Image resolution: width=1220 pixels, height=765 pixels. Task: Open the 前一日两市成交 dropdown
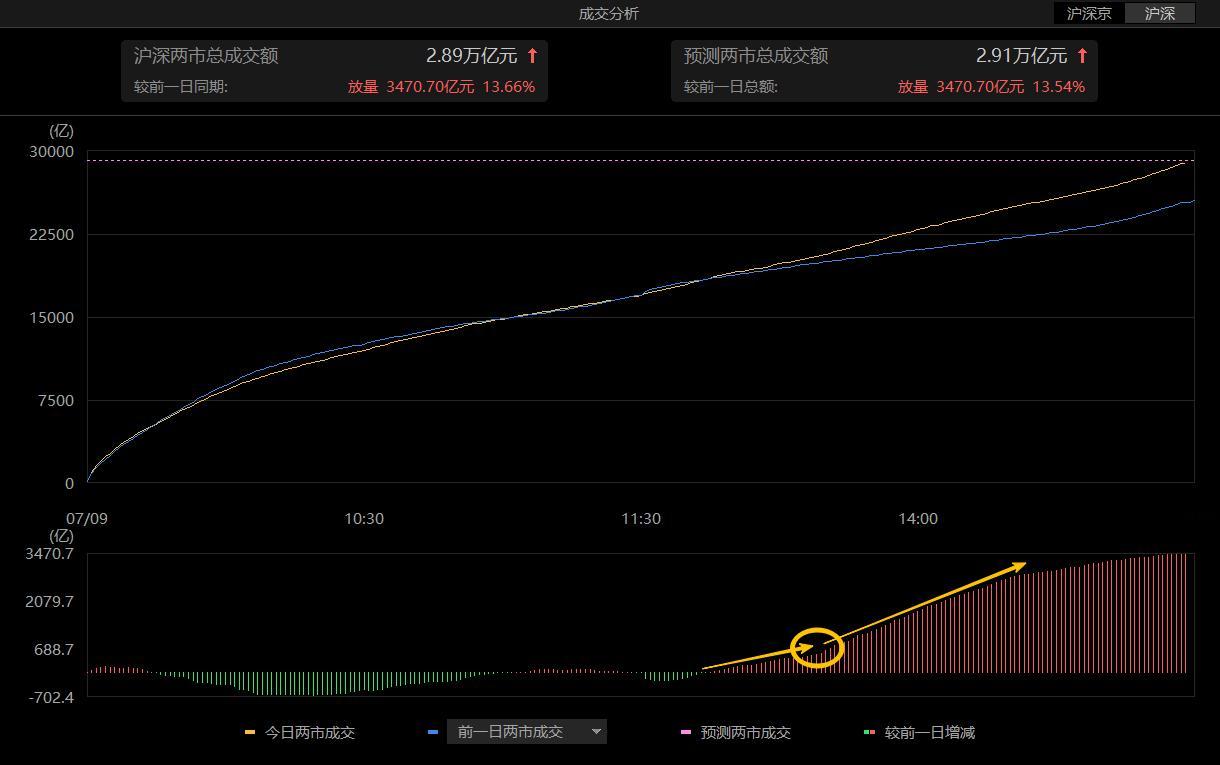pyautogui.click(x=526, y=732)
